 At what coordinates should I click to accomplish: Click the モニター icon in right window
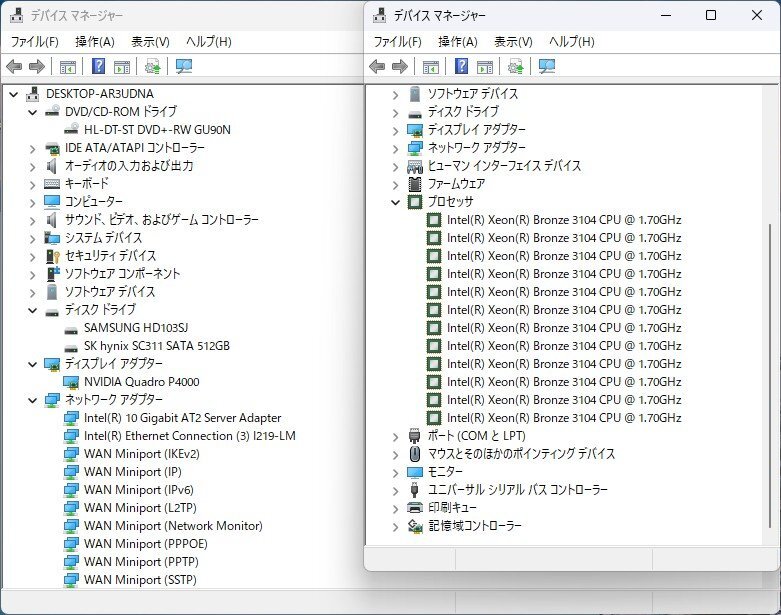pos(415,472)
